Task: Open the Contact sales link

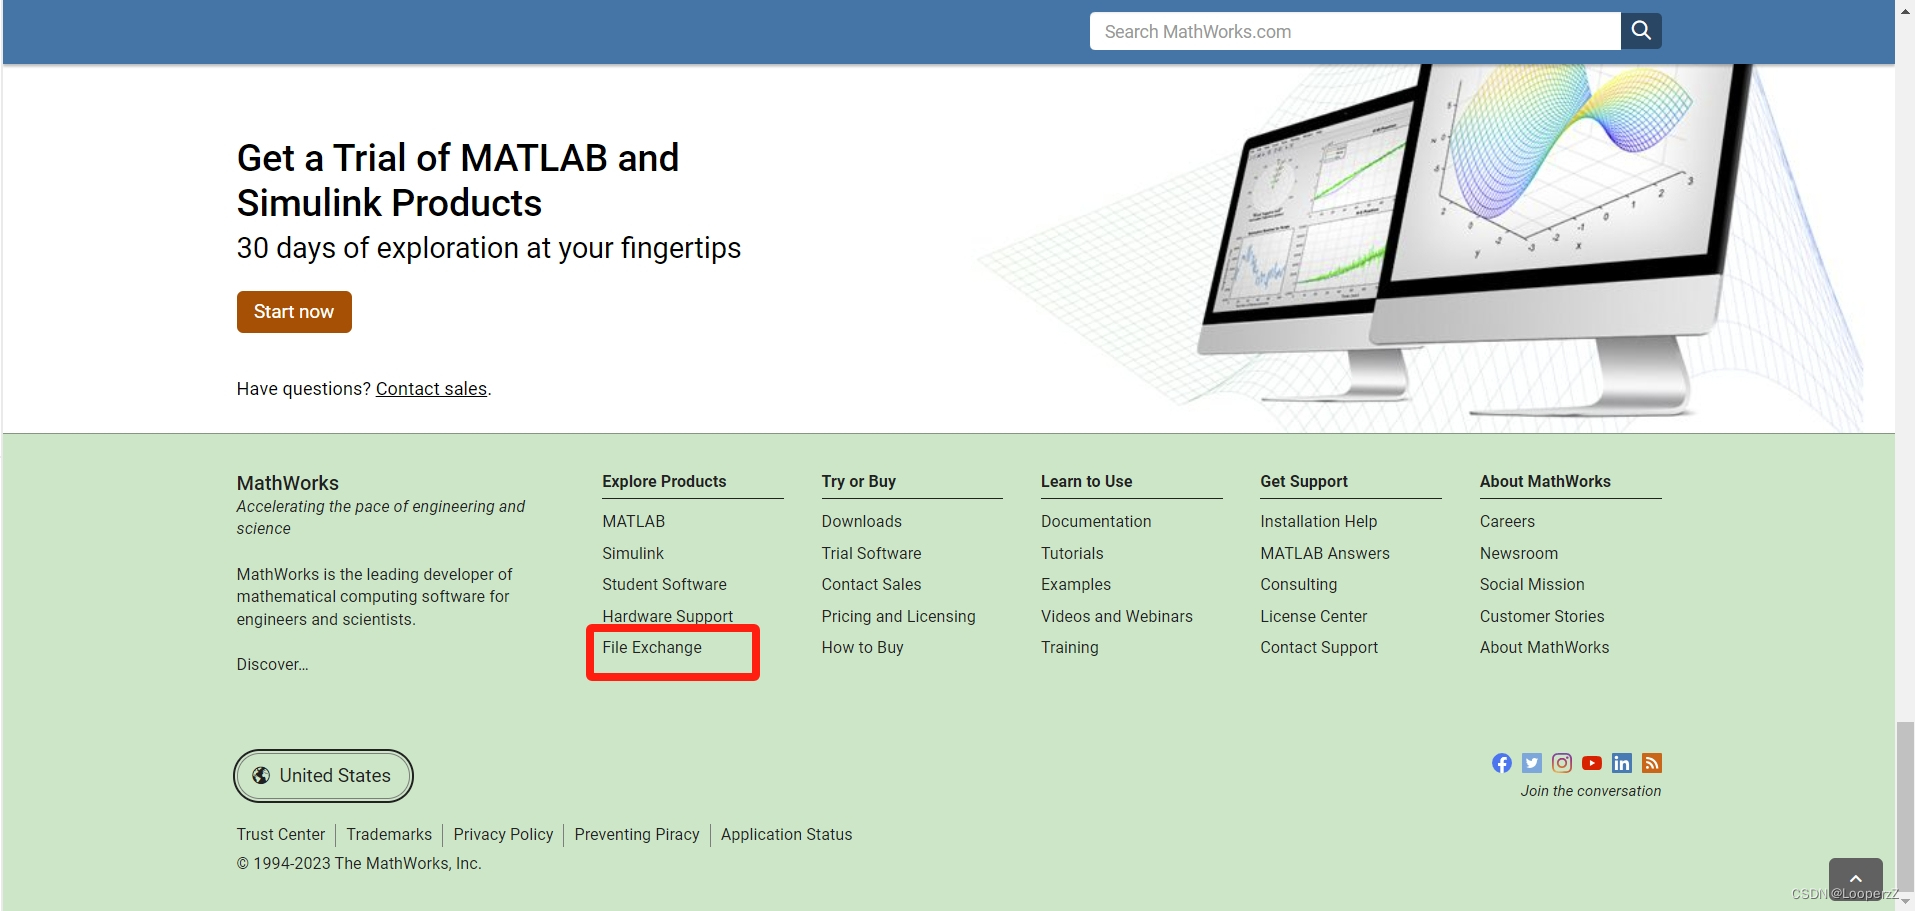Action: click(x=430, y=388)
